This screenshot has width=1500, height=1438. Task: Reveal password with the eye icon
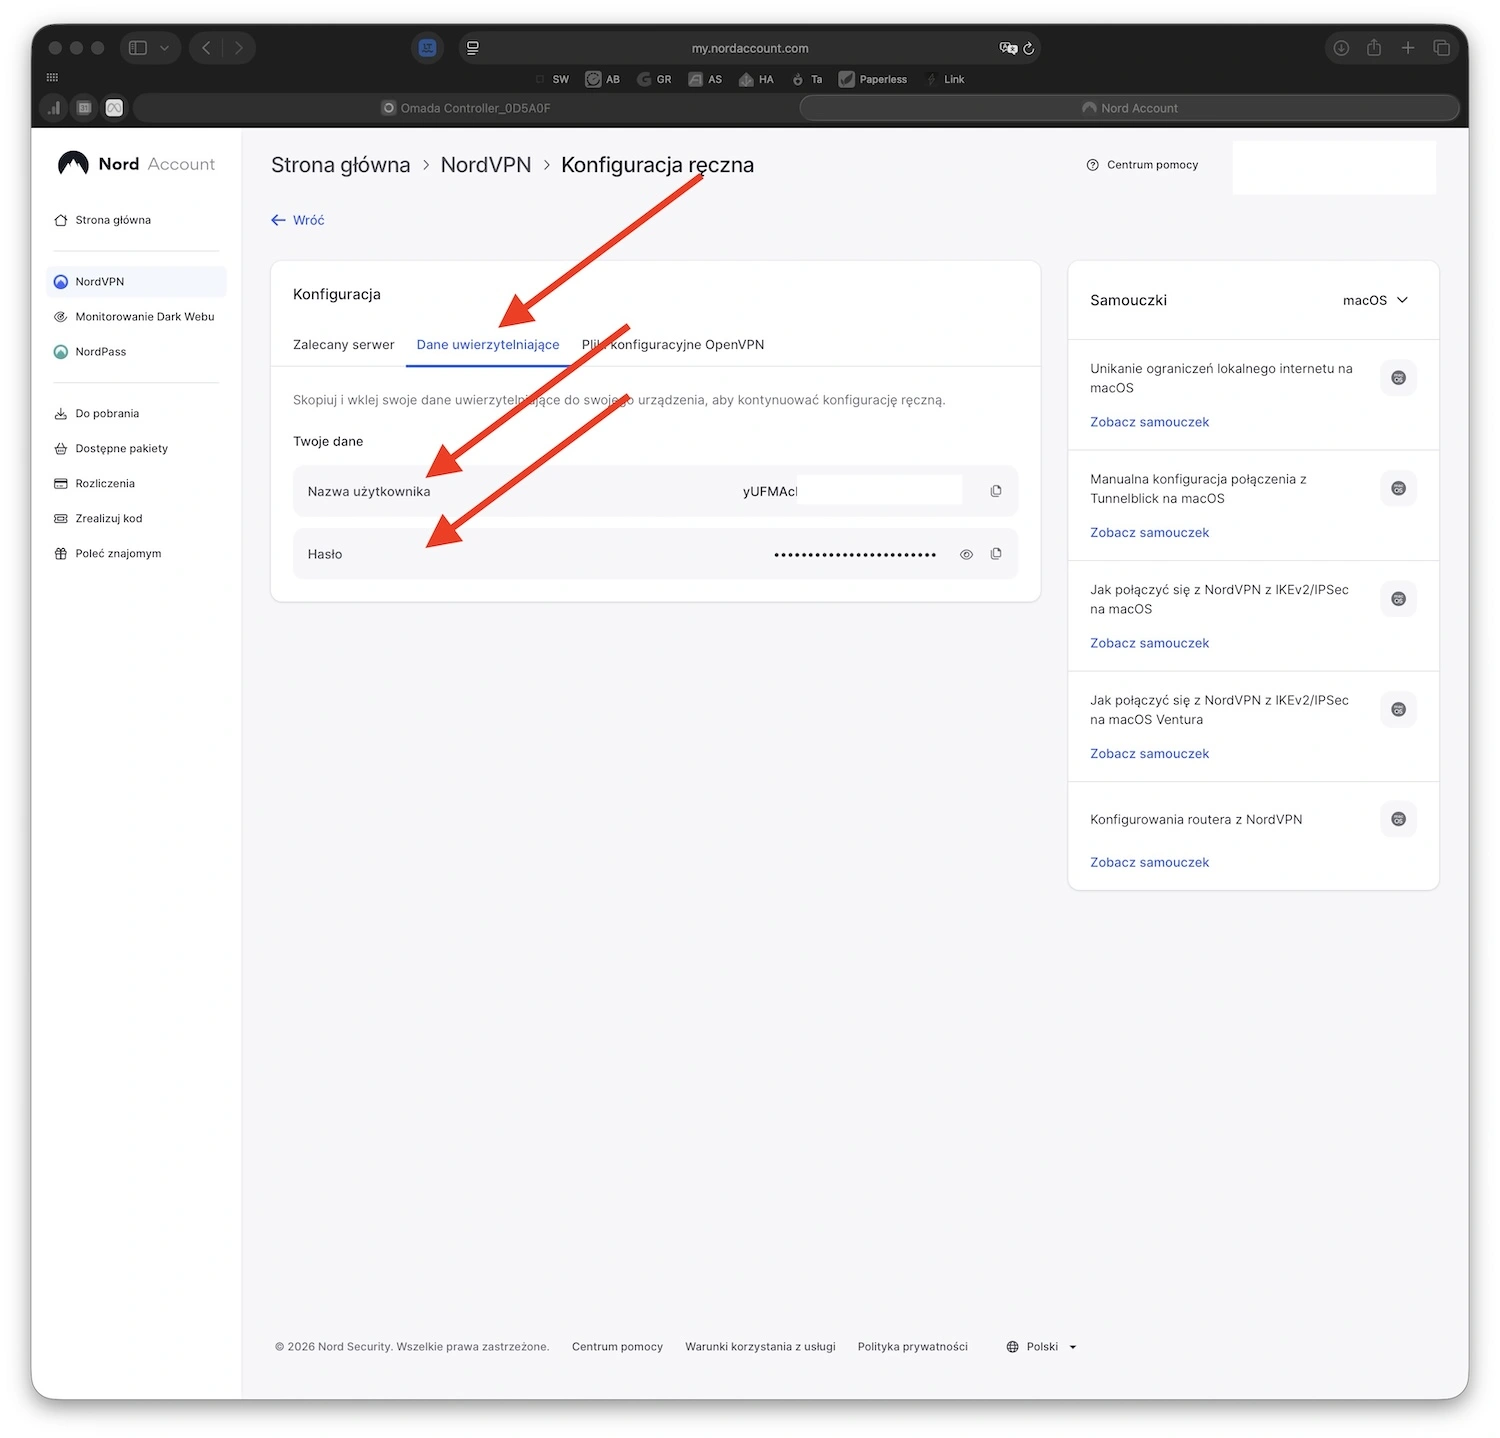click(x=966, y=554)
